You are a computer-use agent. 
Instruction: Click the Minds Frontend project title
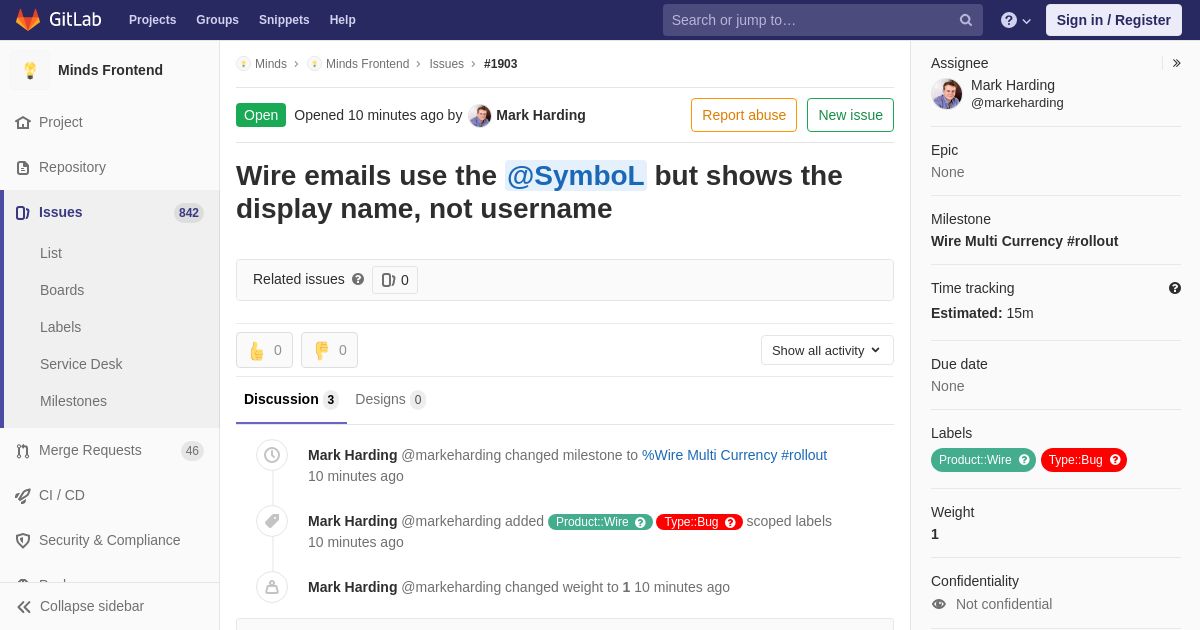pyautogui.click(x=110, y=70)
